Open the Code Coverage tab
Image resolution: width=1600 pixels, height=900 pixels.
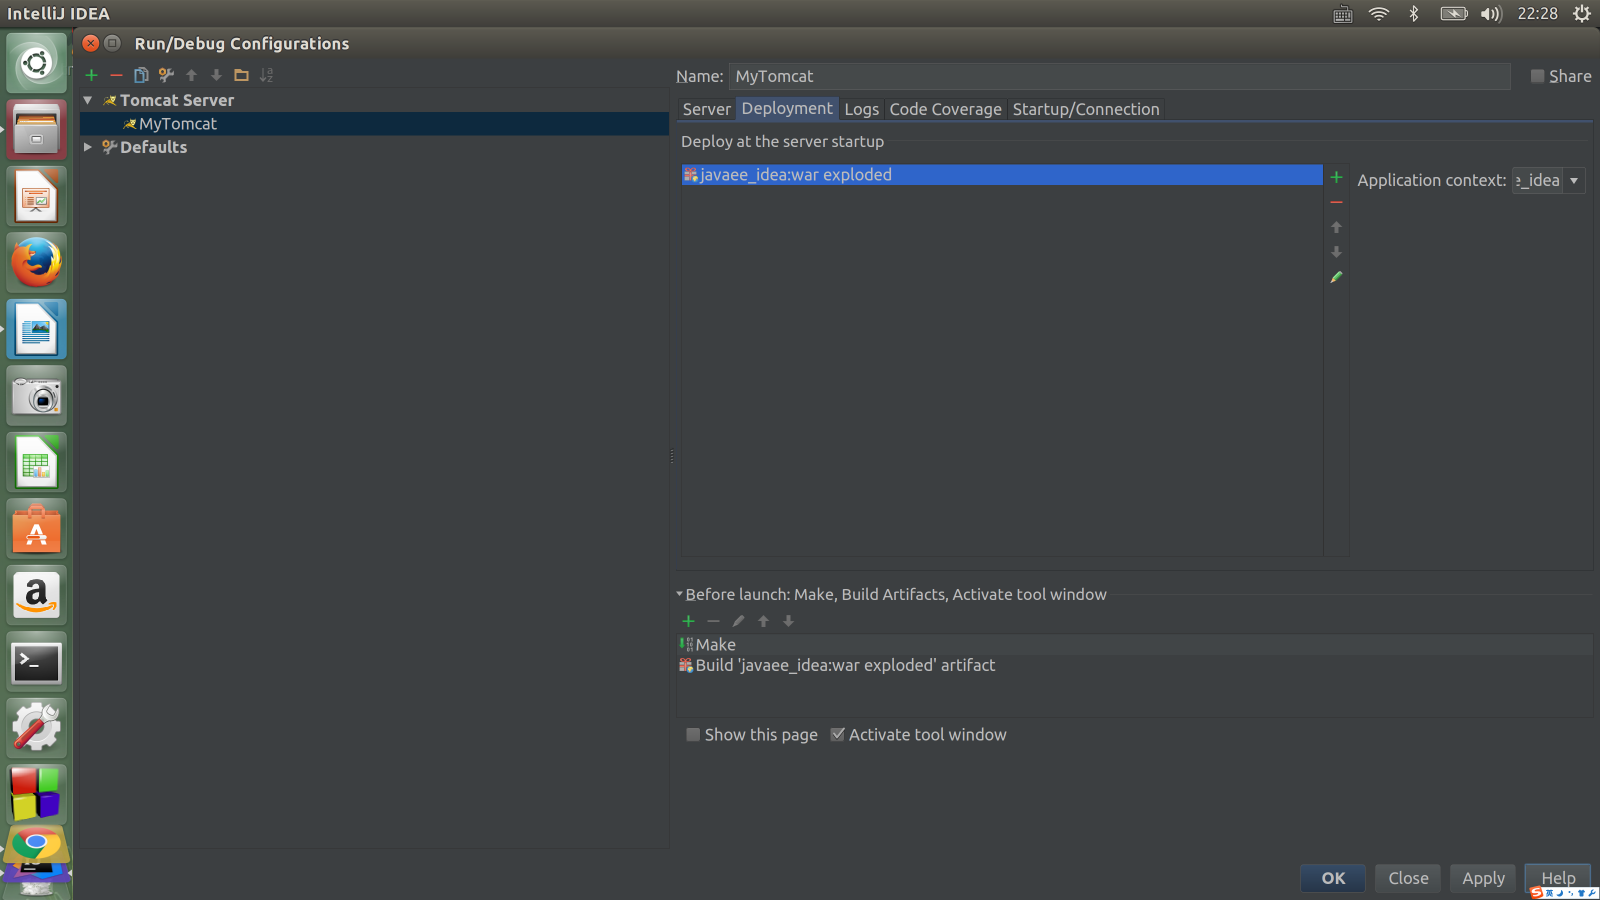[x=945, y=109]
